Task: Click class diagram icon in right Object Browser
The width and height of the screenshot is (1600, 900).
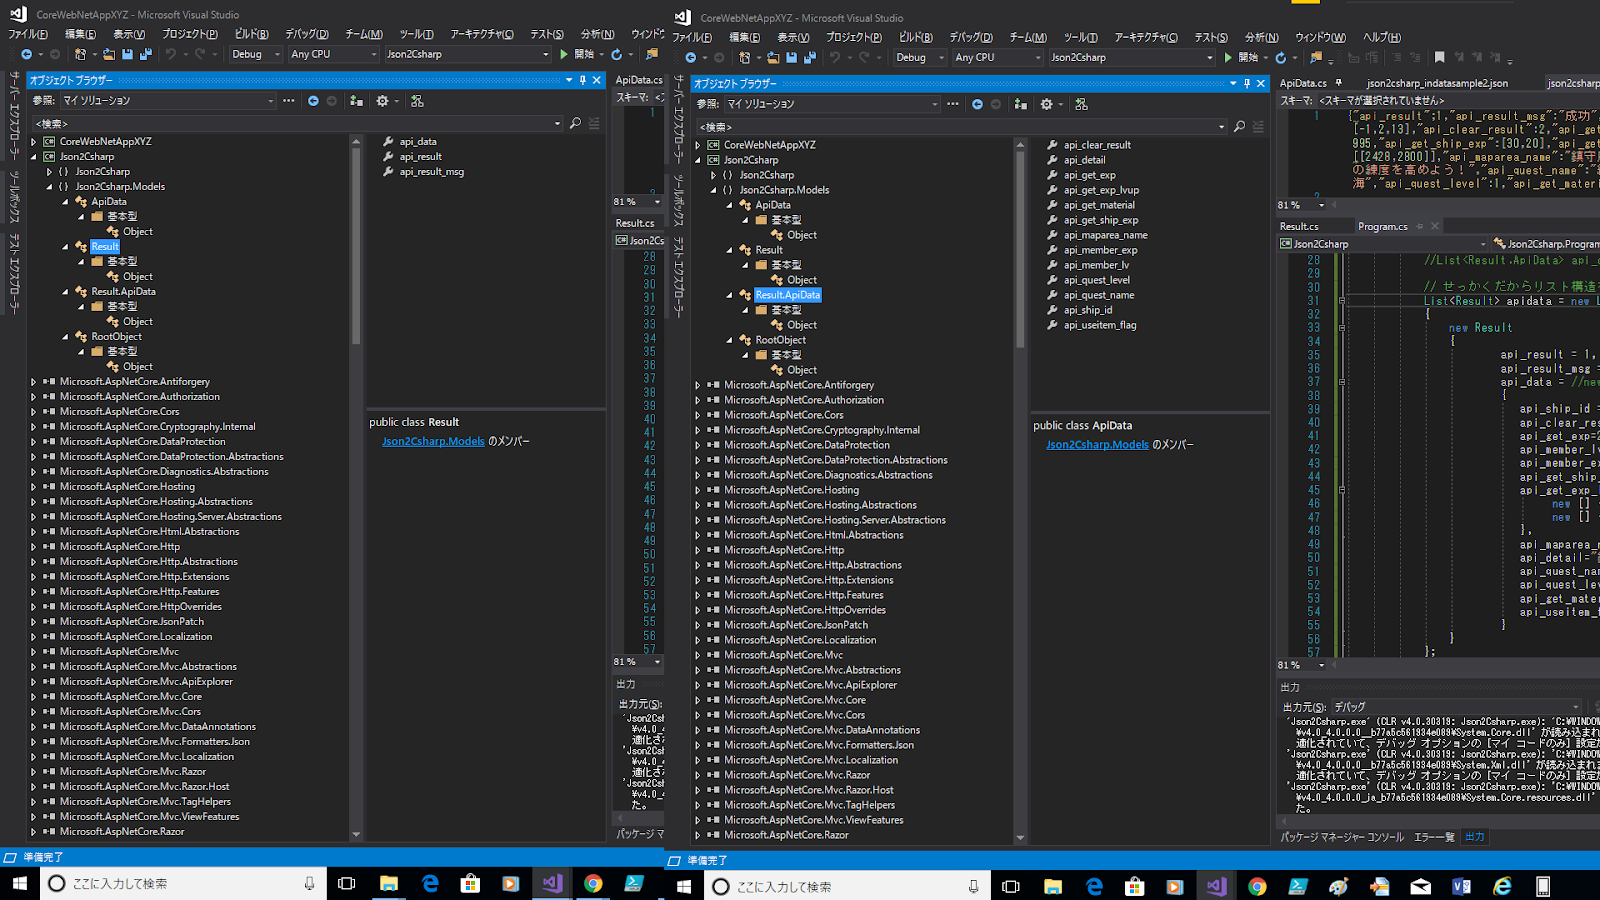Action: (x=1081, y=104)
